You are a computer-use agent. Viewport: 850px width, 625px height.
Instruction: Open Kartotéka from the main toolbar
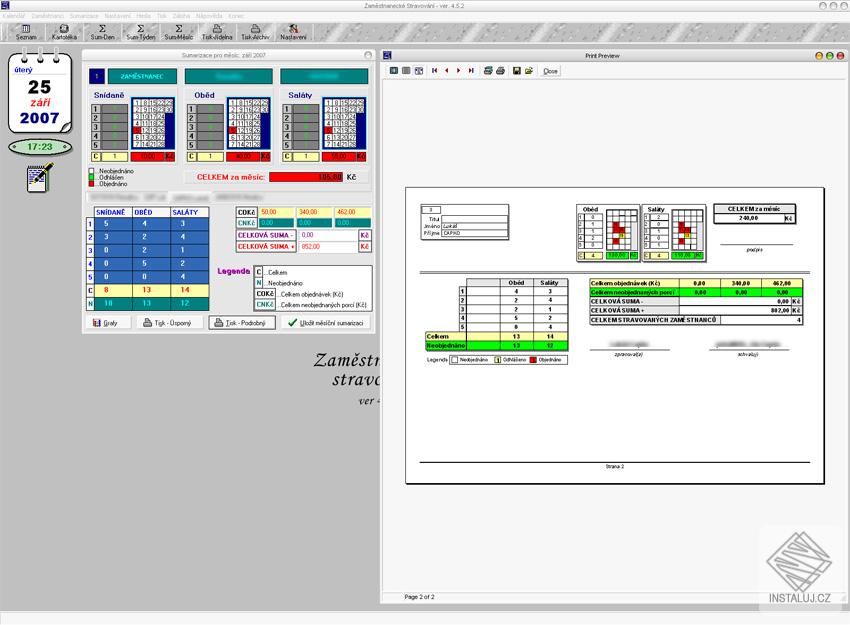click(64, 33)
